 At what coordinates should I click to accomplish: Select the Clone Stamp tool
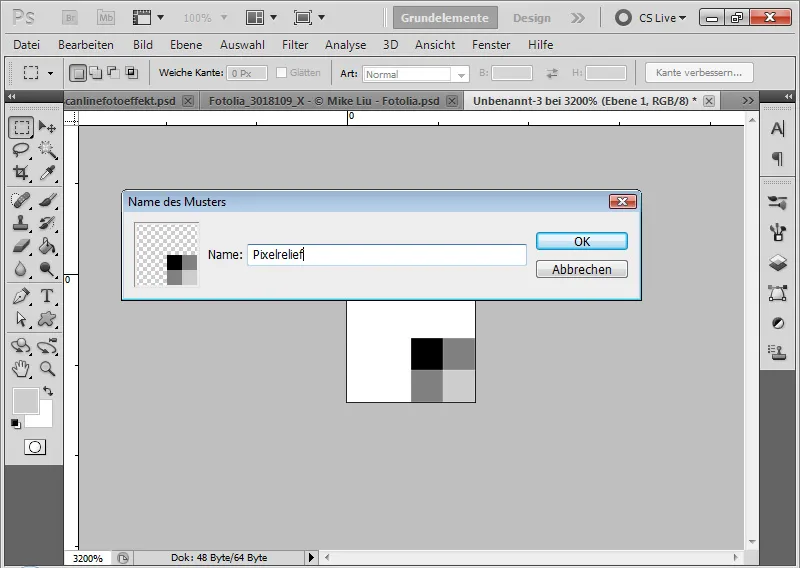[21, 223]
